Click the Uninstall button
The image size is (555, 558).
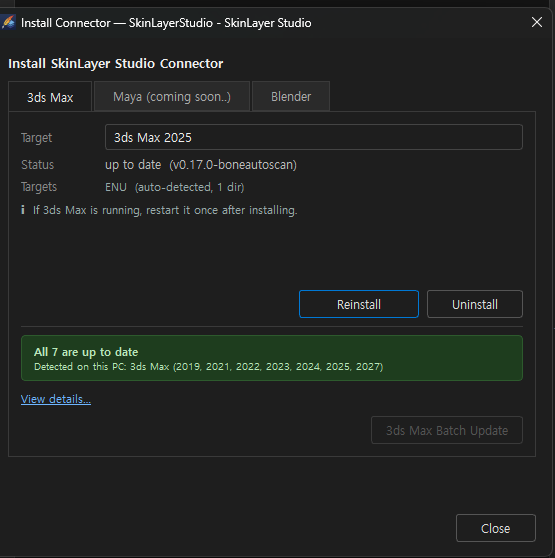(475, 304)
